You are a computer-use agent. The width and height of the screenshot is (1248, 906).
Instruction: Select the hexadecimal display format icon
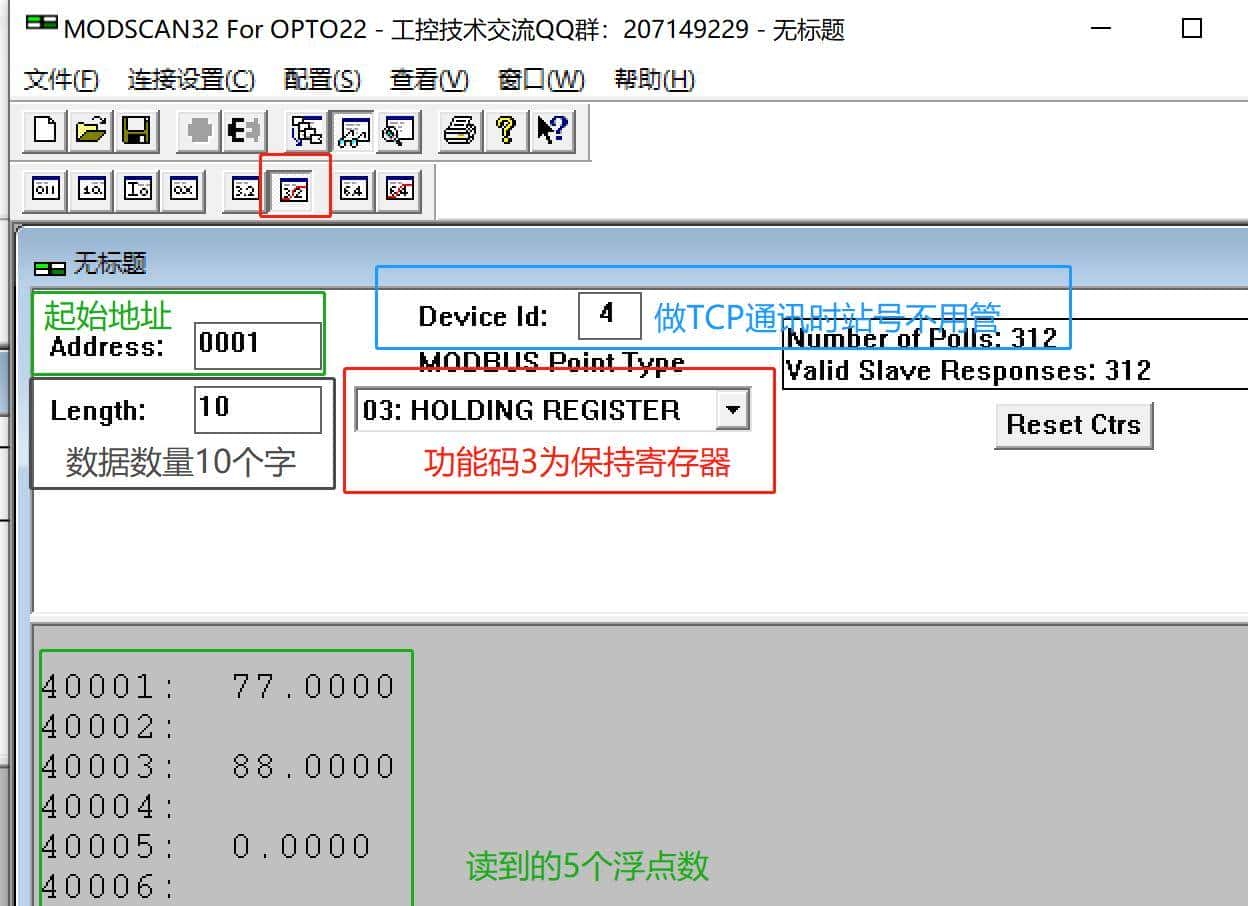tap(184, 189)
